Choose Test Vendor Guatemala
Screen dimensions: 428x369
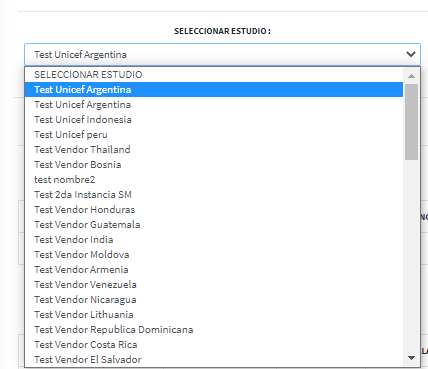(x=214, y=225)
